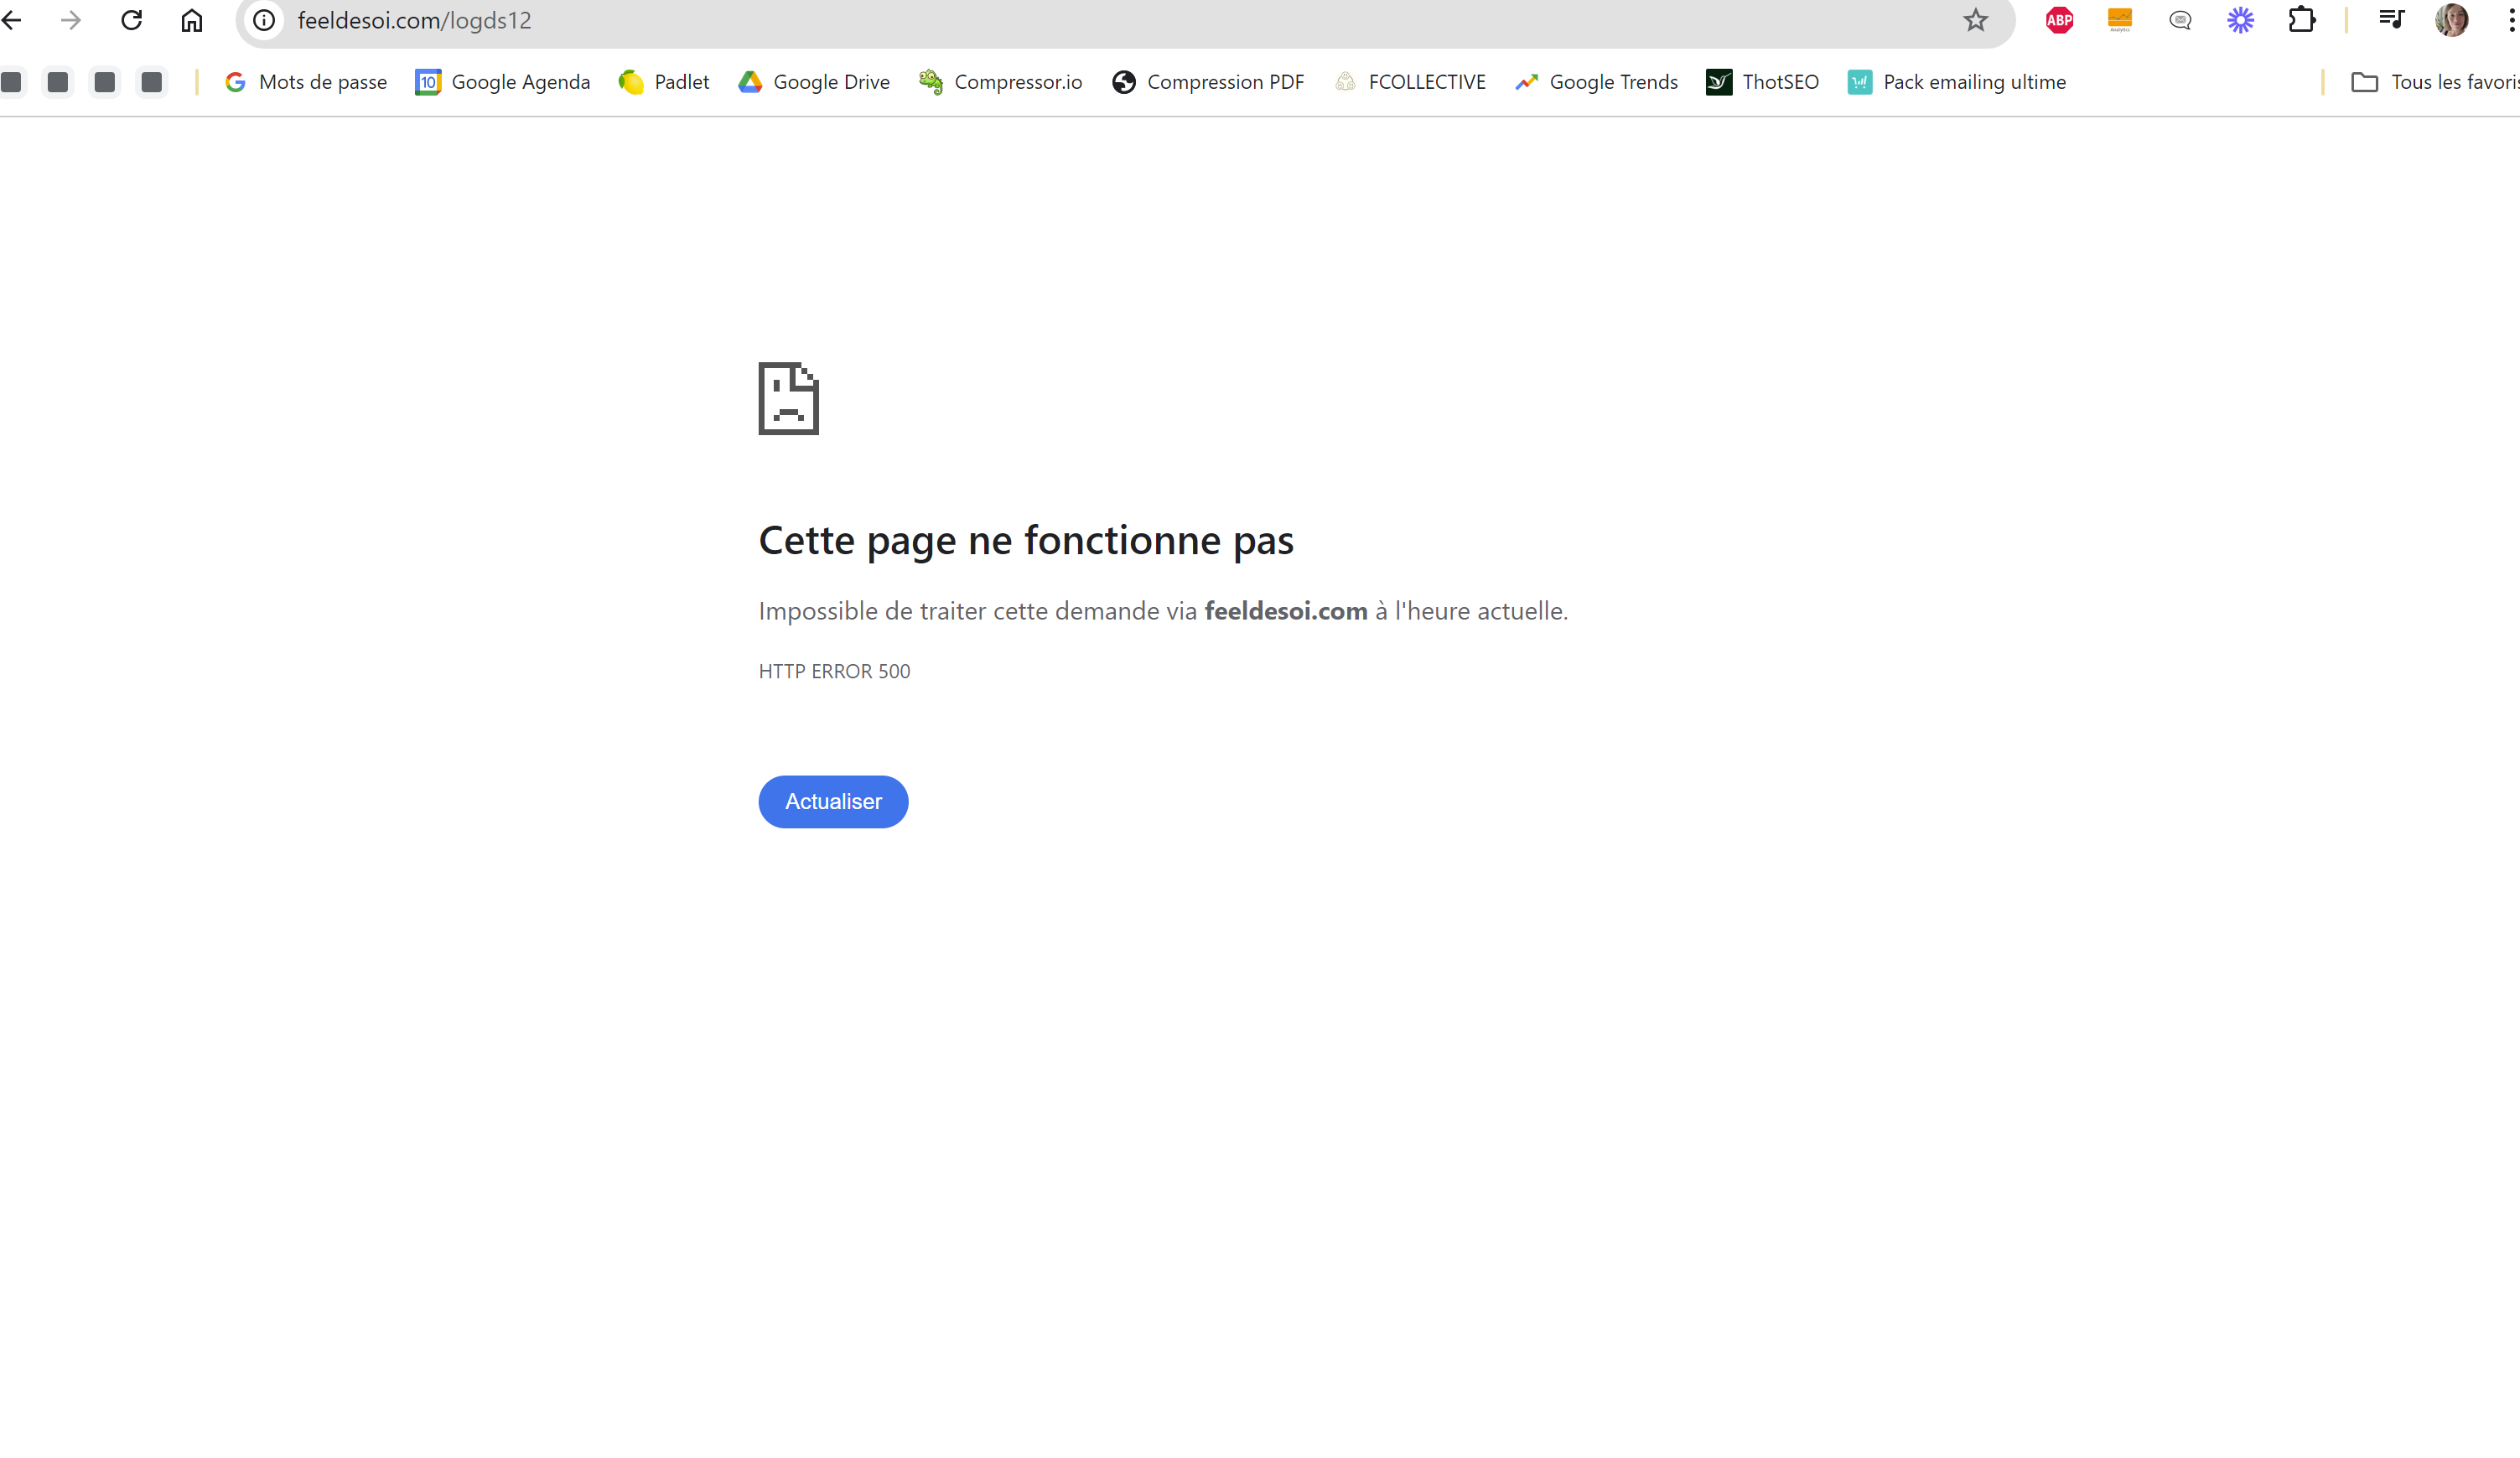
Task: Go to the browser home page
Action: coord(191,20)
